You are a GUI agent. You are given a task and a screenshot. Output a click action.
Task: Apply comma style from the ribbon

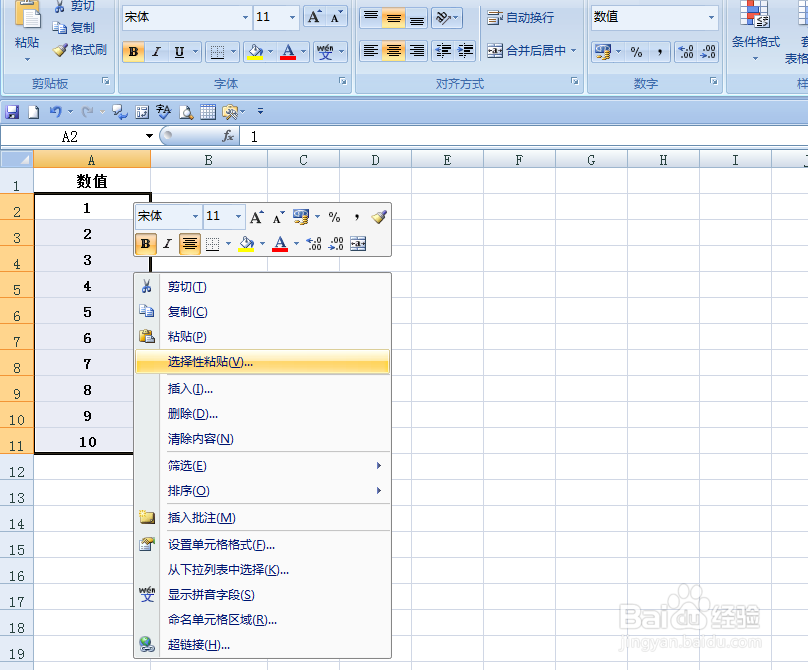point(659,52)
